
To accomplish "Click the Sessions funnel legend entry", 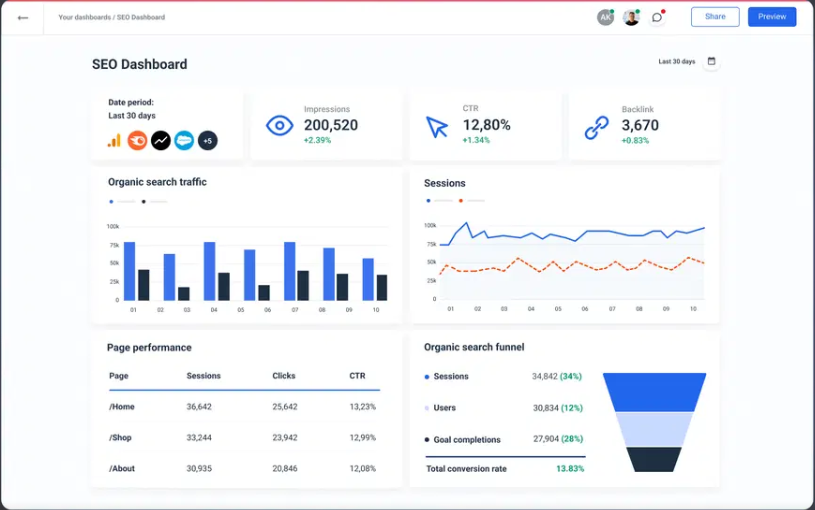I will pyautogui.click(x=446, y=376).
